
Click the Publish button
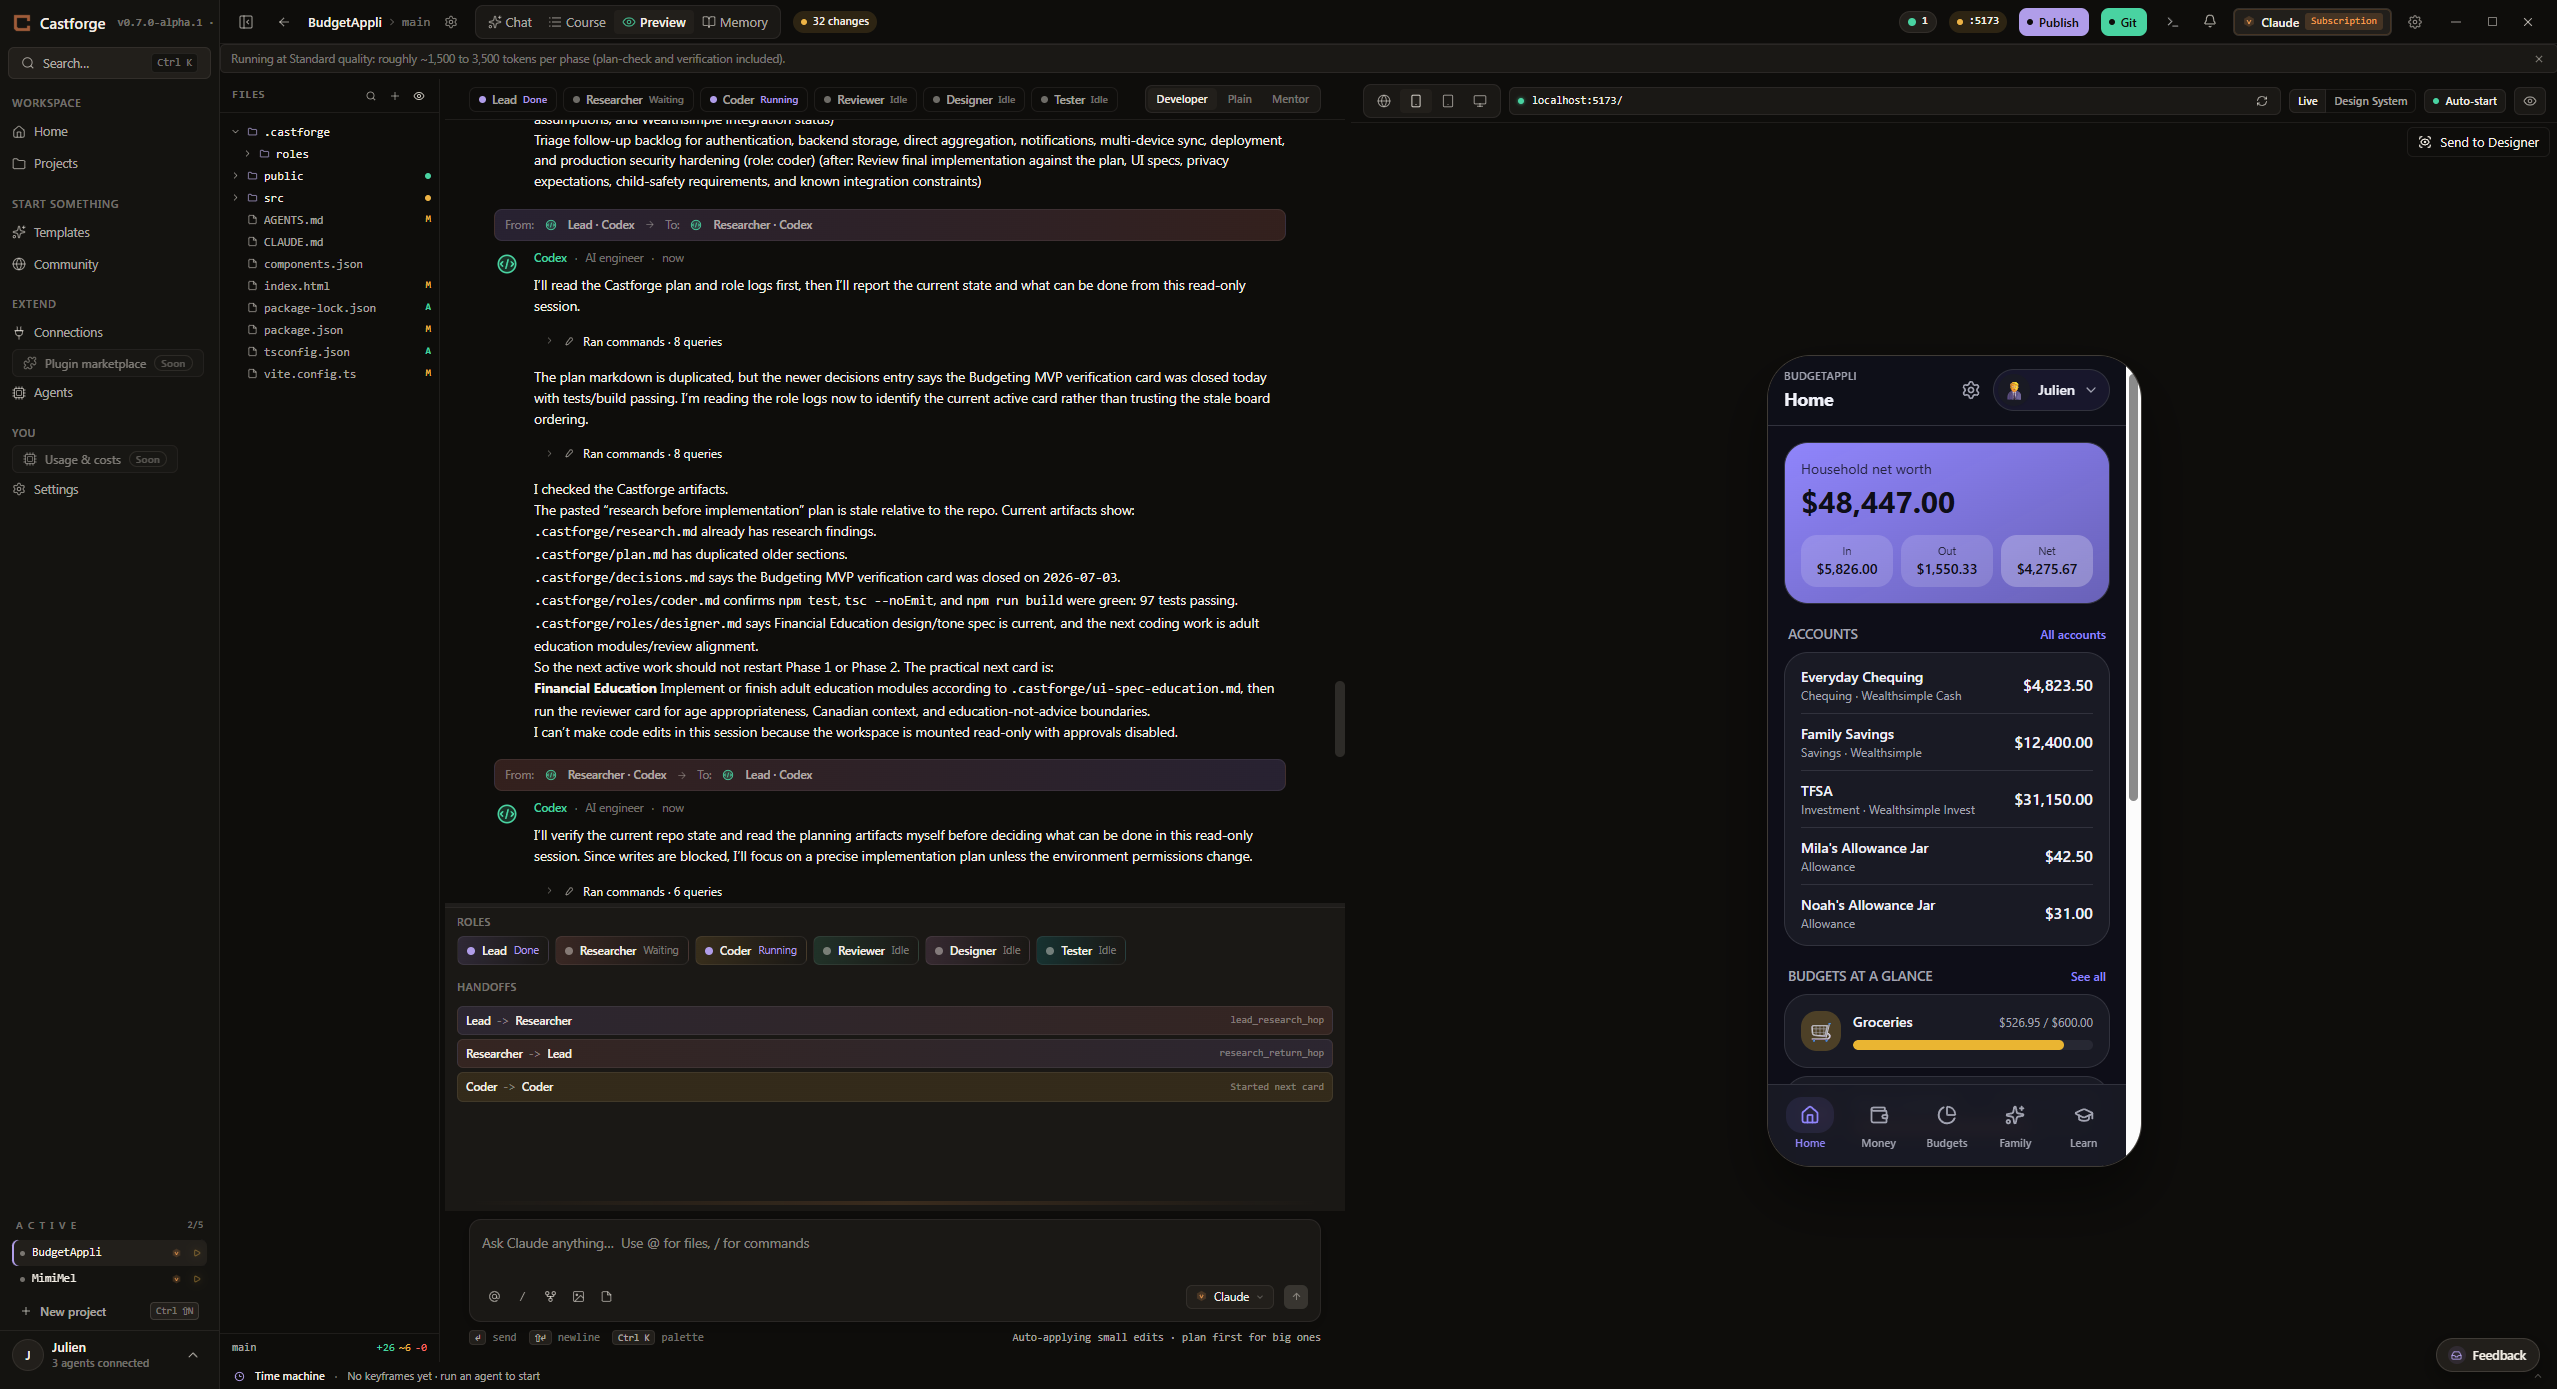[2053, 22]
